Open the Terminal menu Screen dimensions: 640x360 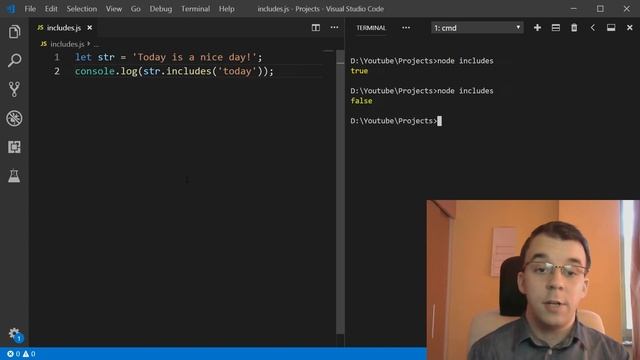[x=196, y=9]
